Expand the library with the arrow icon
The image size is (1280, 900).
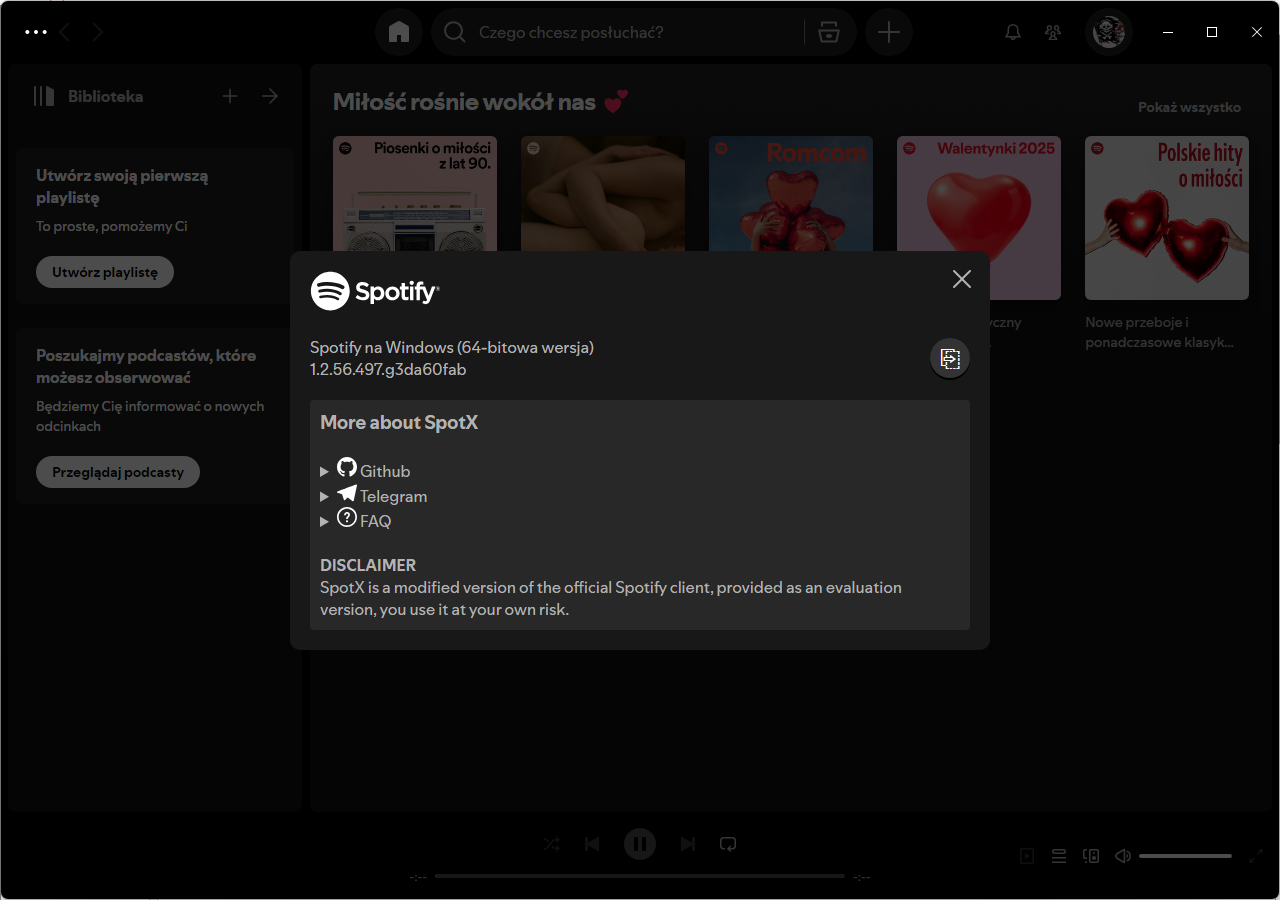coord(270,96)
